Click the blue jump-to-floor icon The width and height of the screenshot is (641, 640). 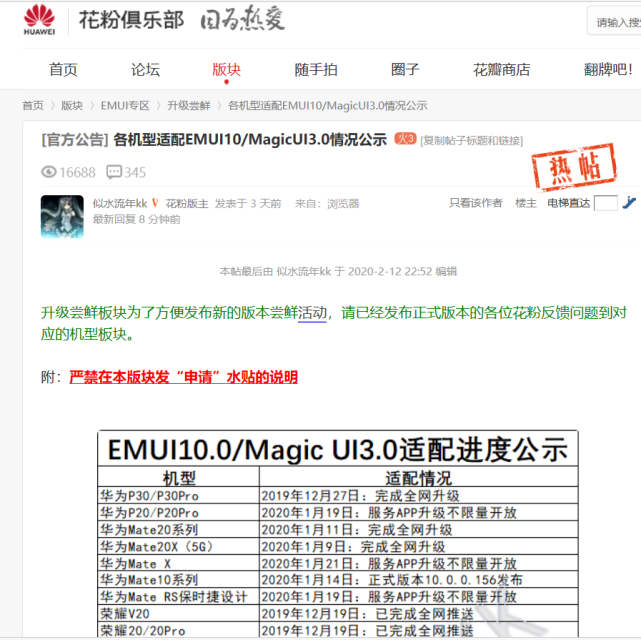coord(629,202)
